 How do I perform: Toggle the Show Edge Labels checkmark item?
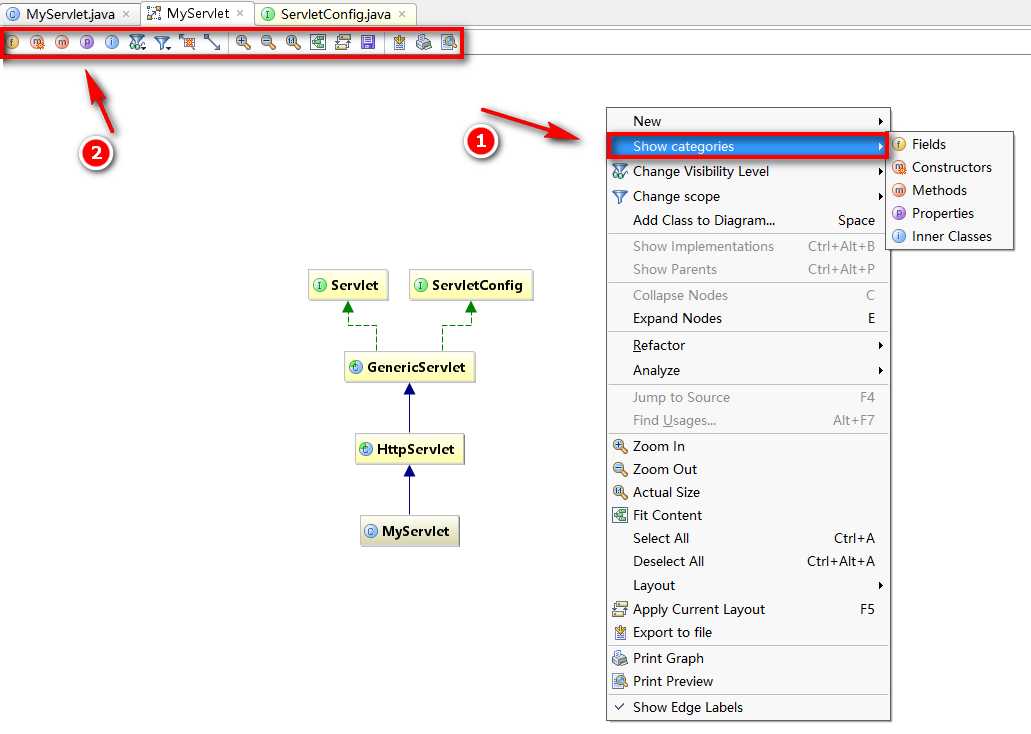pyautogui.click(x=748, y=707)
